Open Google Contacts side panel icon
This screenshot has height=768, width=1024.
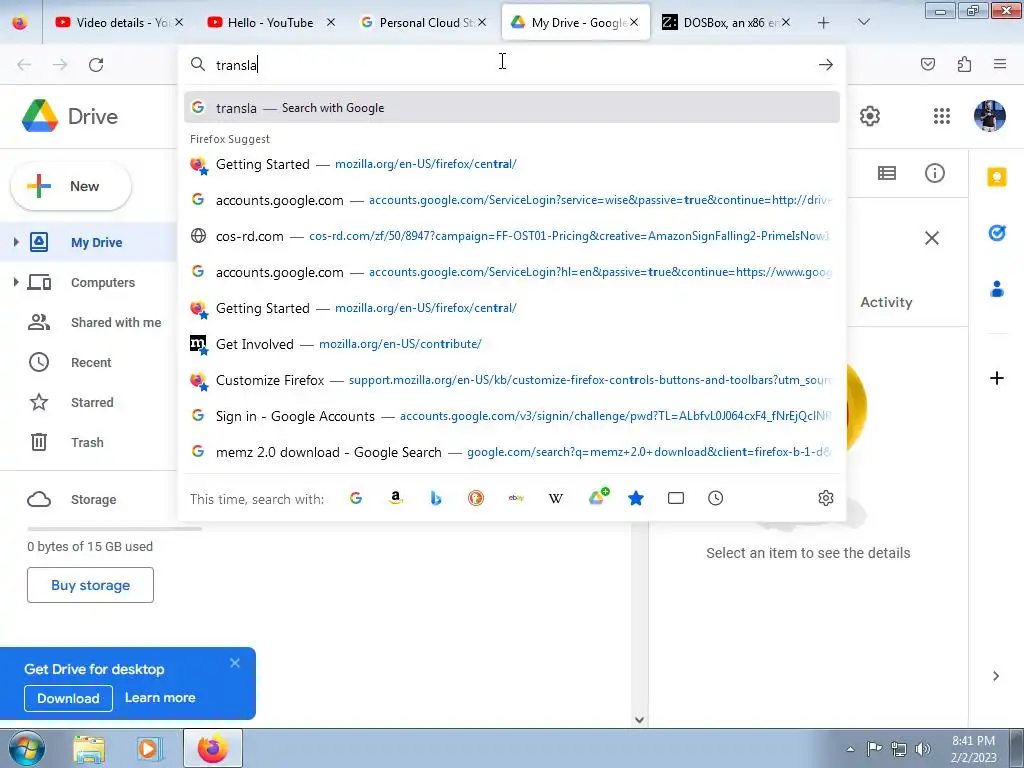click(x=997, y=289)
